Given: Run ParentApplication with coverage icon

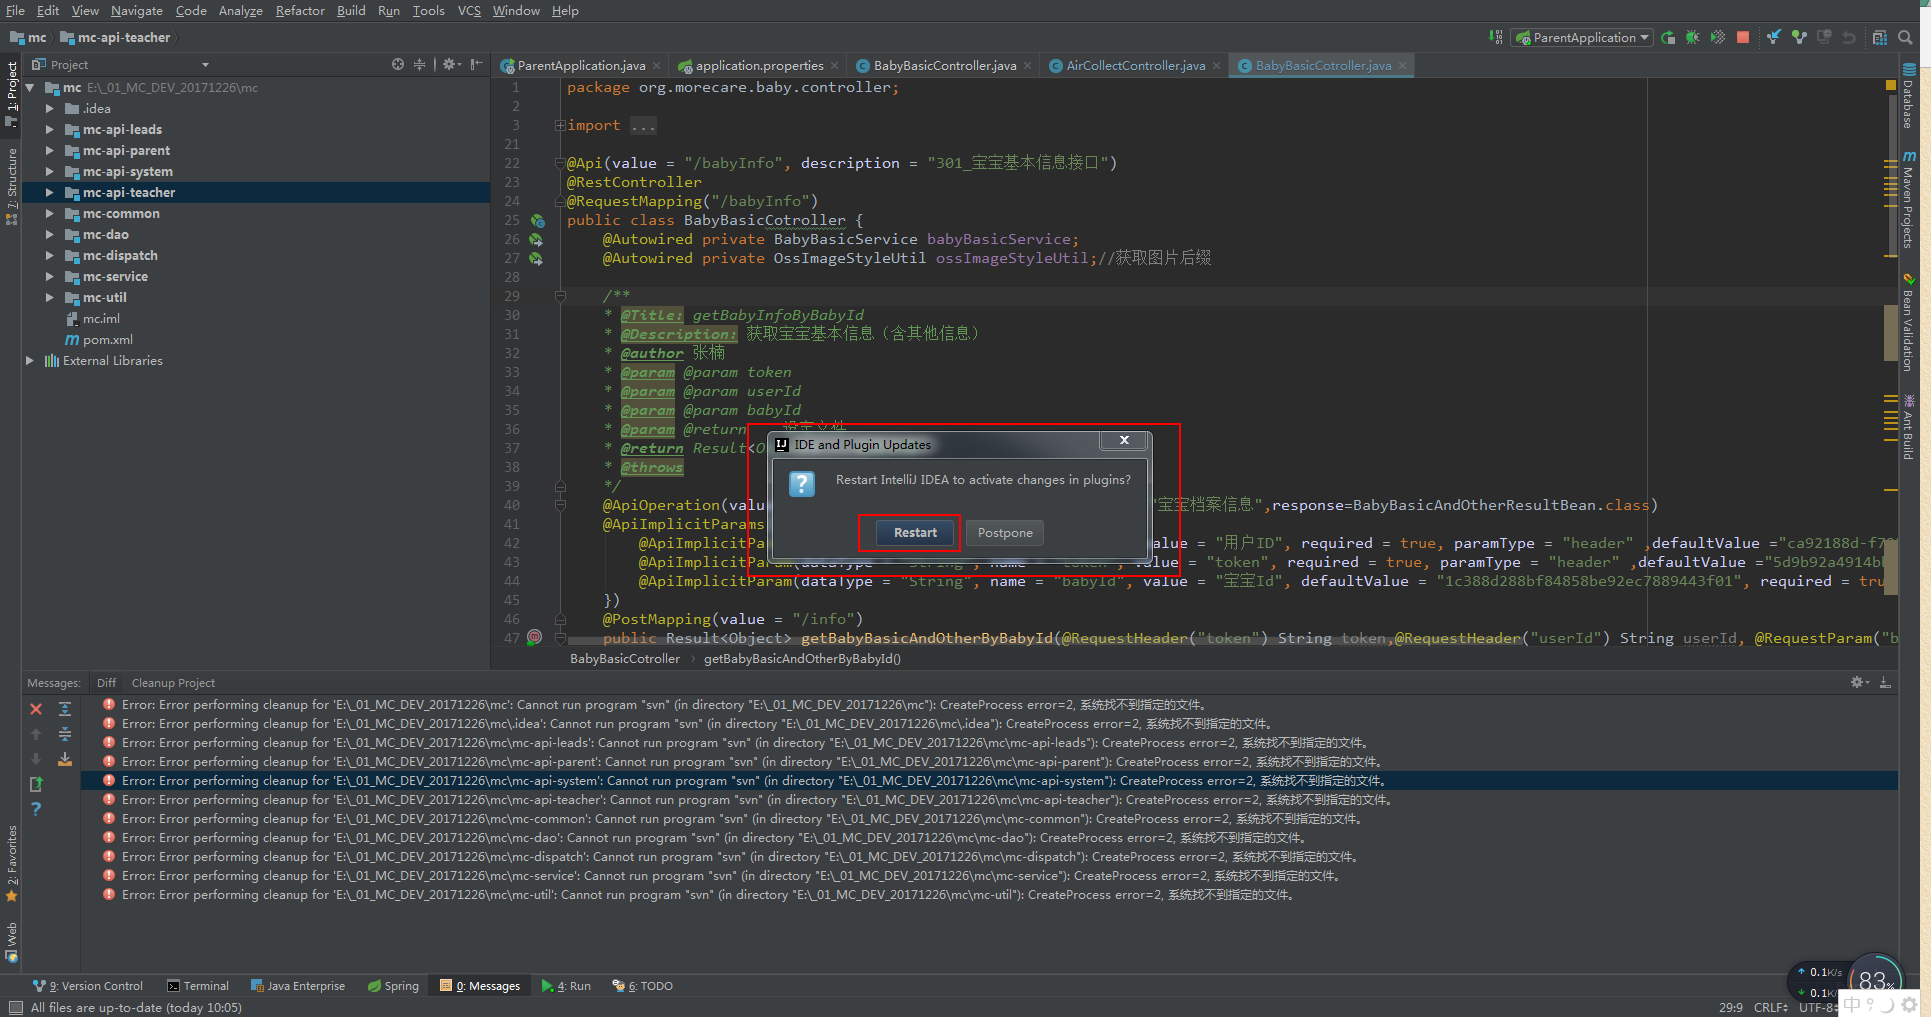Looking at the screenshot, I should (1717, 37).
